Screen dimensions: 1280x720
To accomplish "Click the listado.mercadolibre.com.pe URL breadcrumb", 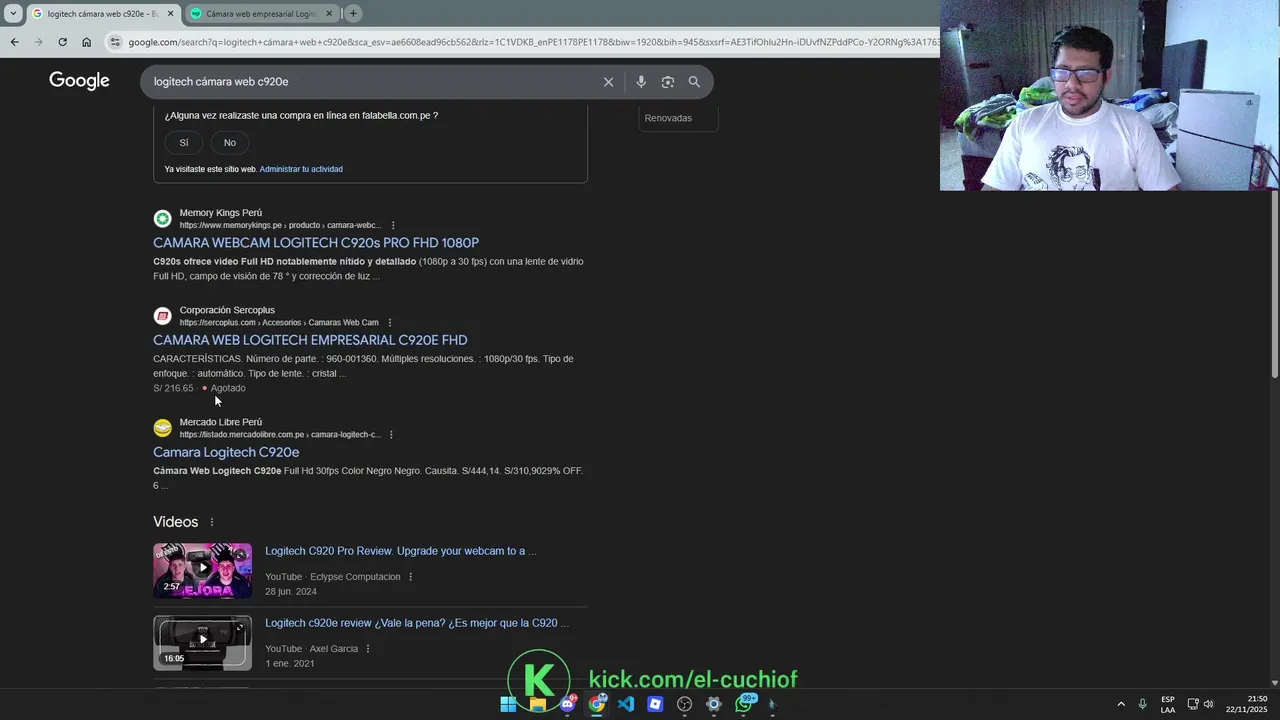I will (x=280, y=435).
